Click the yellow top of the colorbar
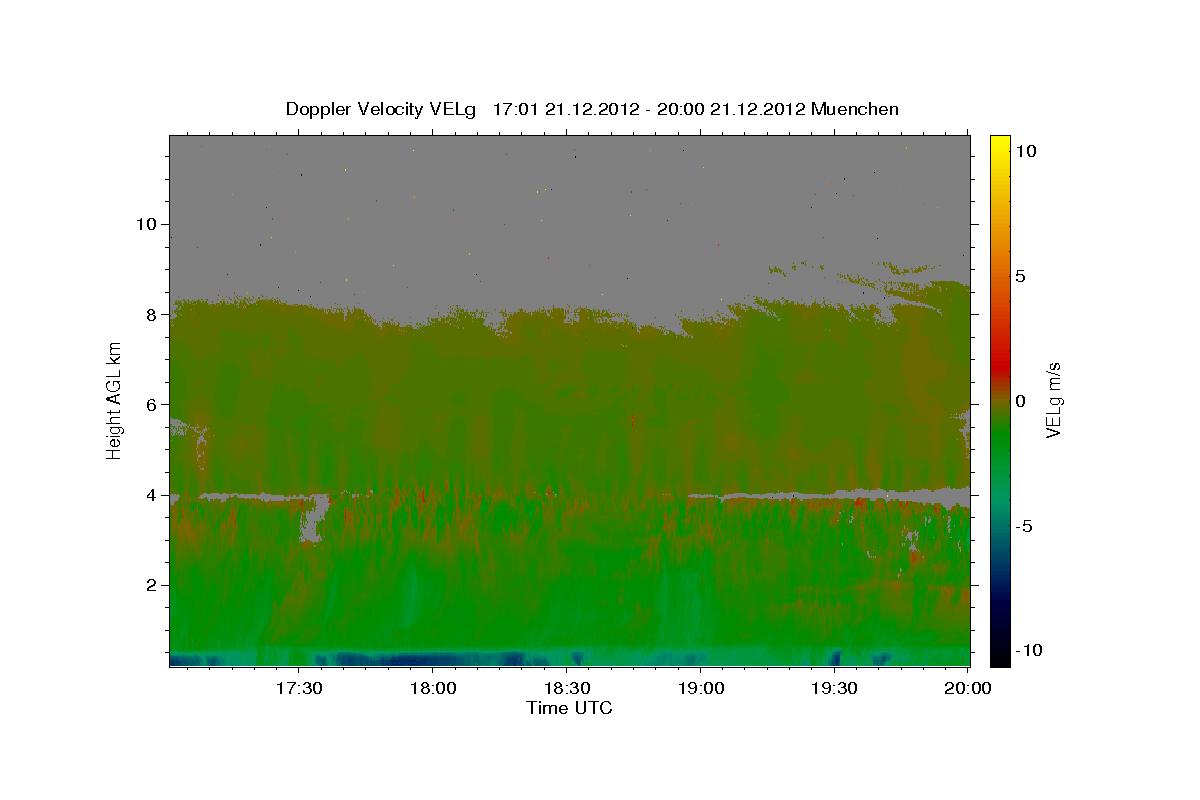Screen dimensions: 1200x800 (999, 145)
